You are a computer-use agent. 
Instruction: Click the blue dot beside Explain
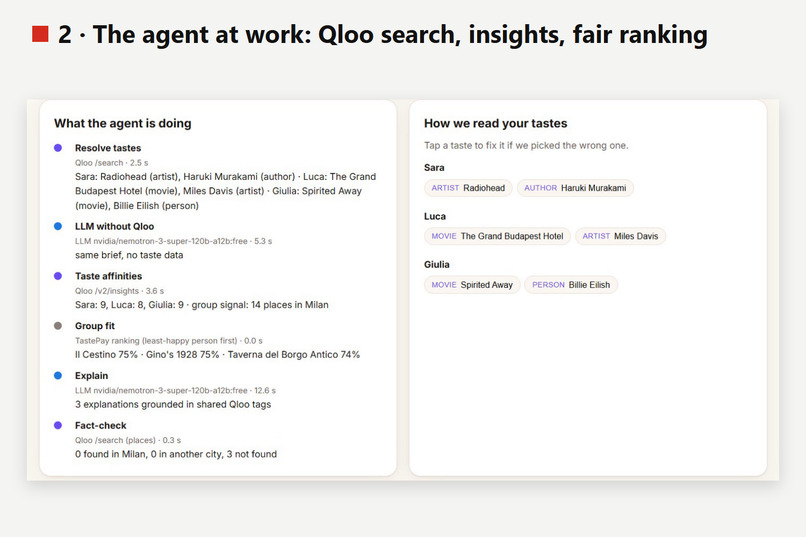pyautogui.click(x=58, y=376)
